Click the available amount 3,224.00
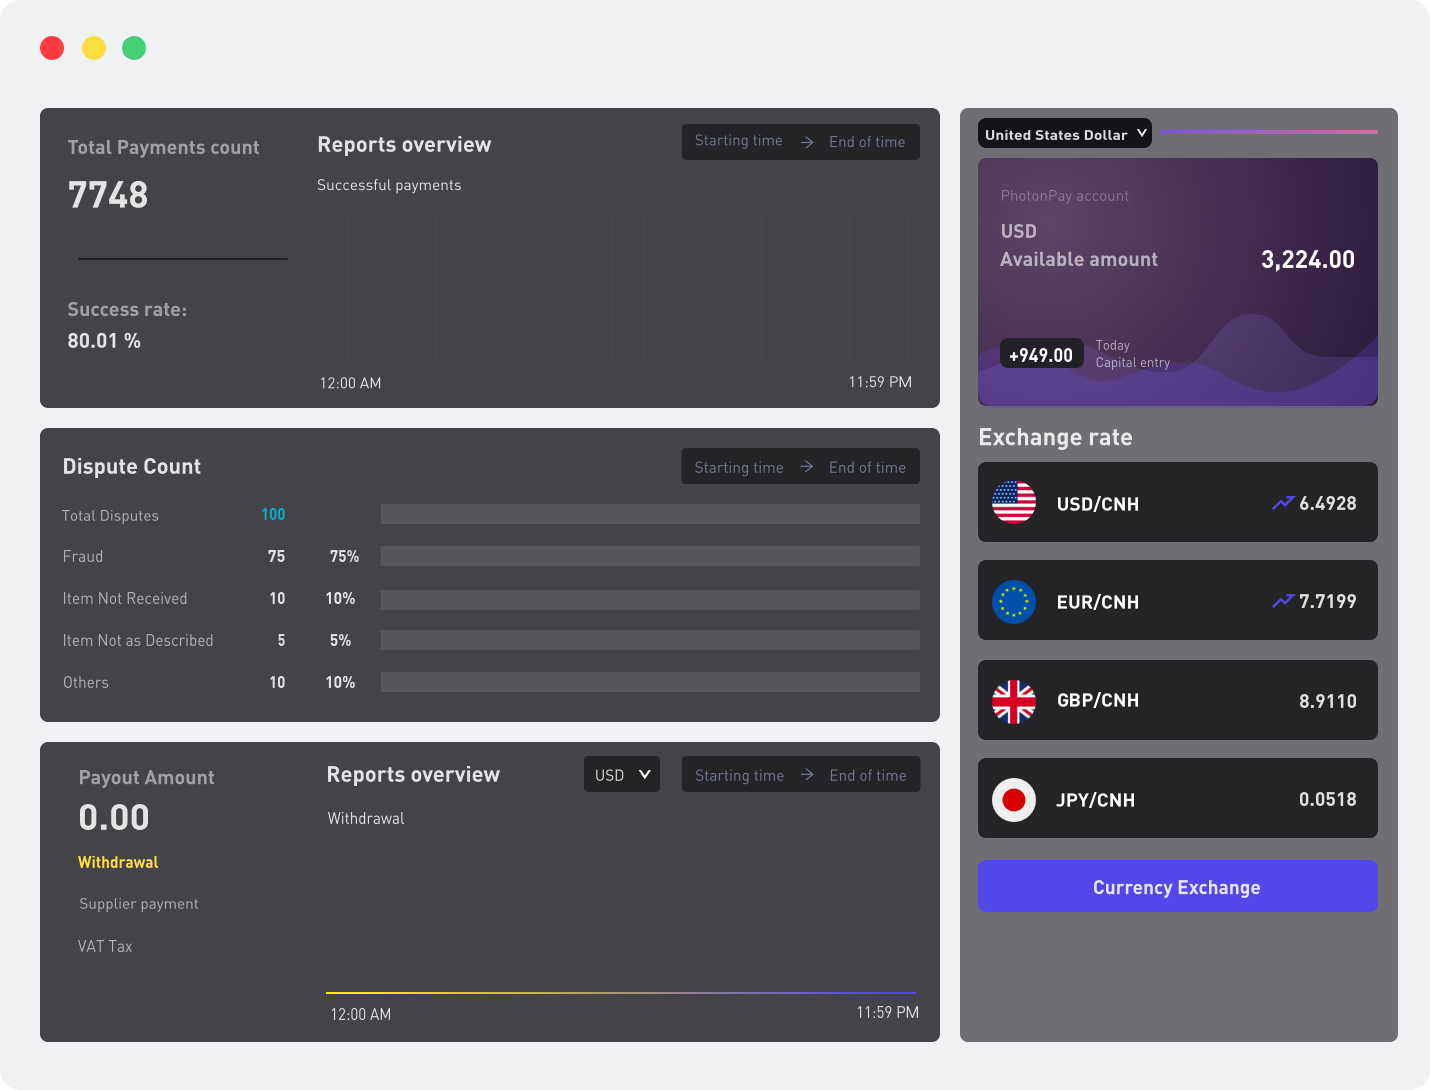The image size is (1430, 1090). pos(1308,259)
